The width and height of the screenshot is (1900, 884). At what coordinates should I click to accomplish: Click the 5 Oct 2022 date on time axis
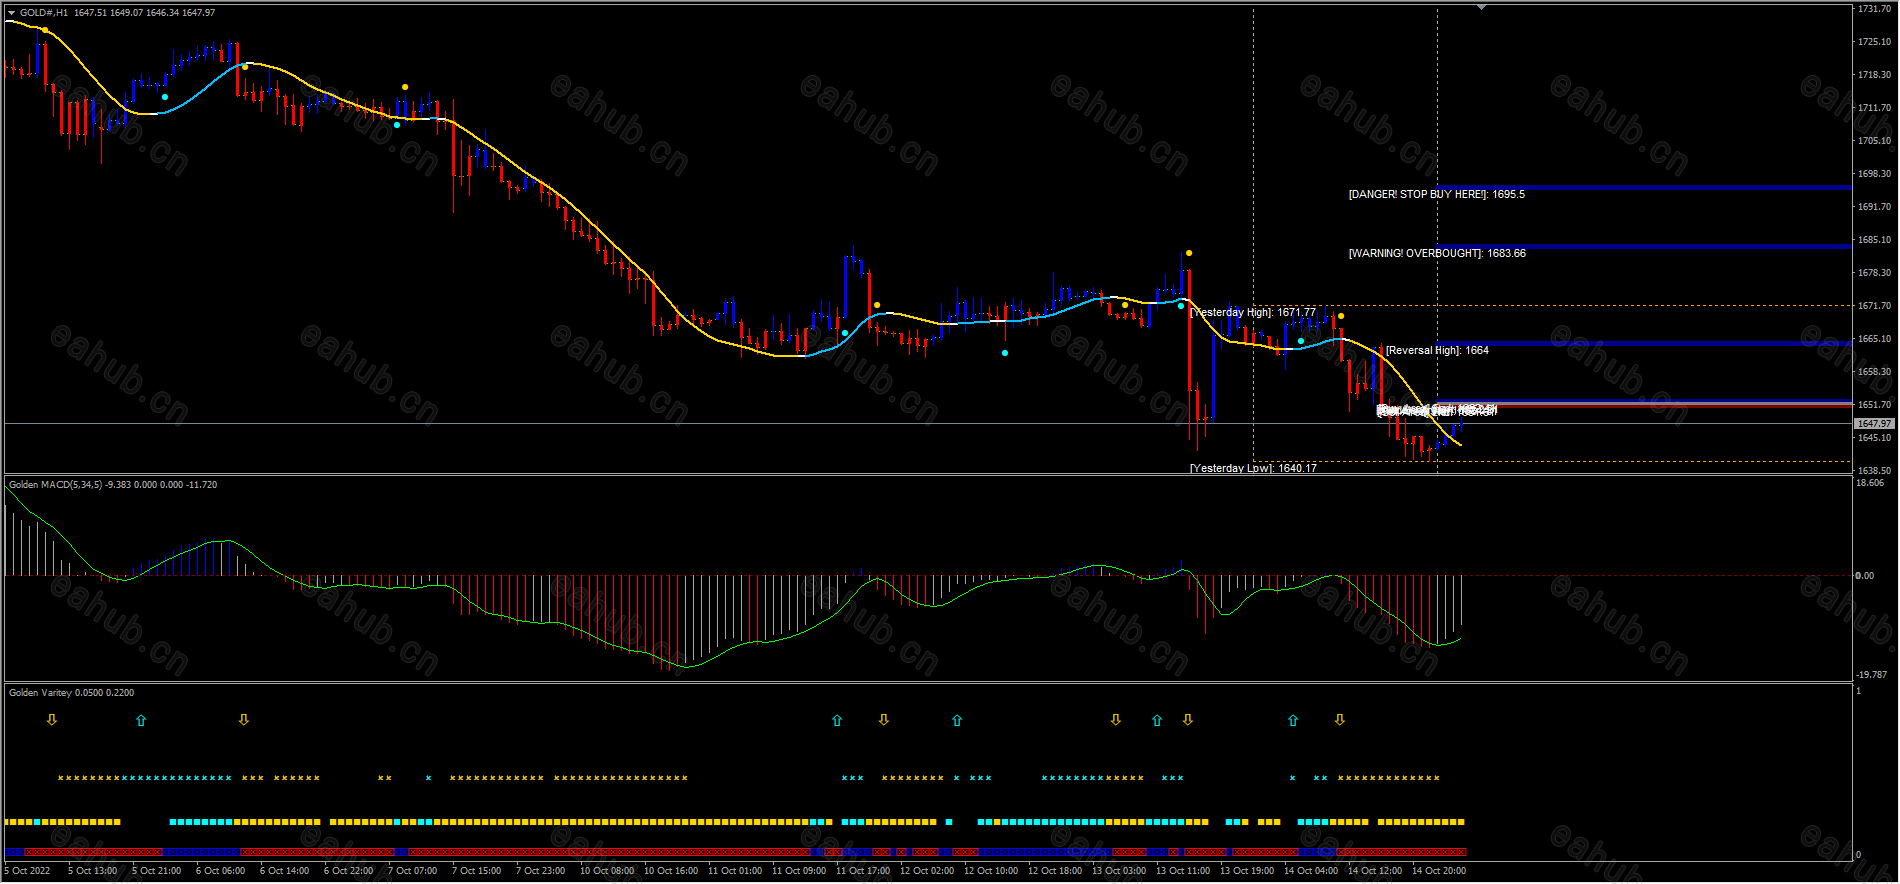(x=27, y=871)
